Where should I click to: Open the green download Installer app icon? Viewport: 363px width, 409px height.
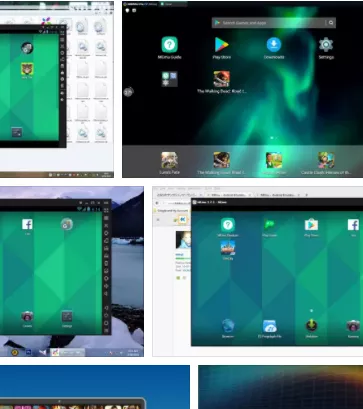point(311,326)
